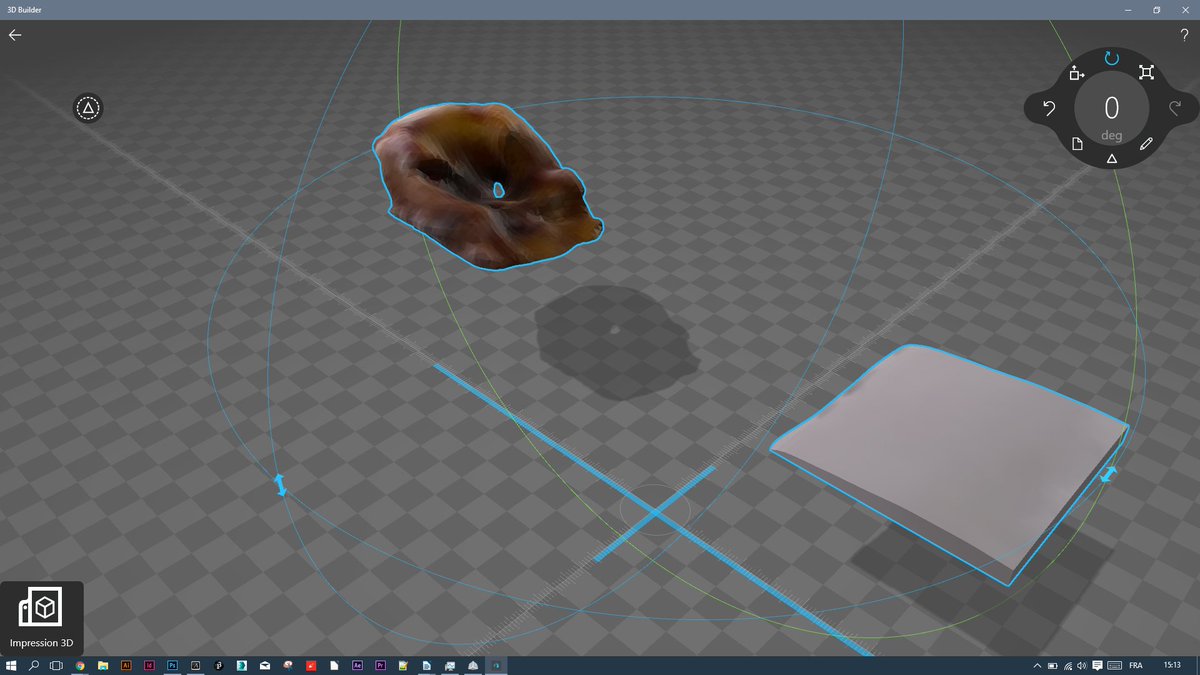Viewport: 1200px width, 675px height.
Task: Click the rotation degree value 0
Action: click(1111, 108)
